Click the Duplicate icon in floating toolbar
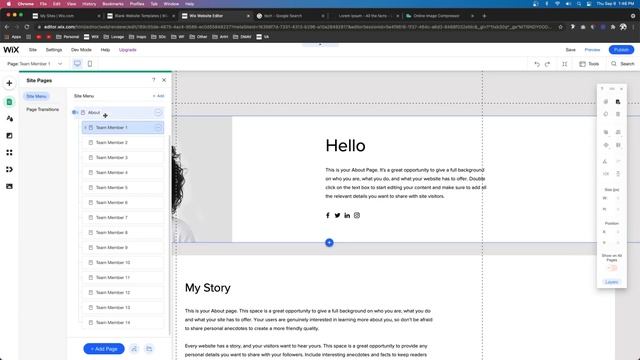Image resolution: width=640 pixels, height=360 pixels. [x=606, y=114]
